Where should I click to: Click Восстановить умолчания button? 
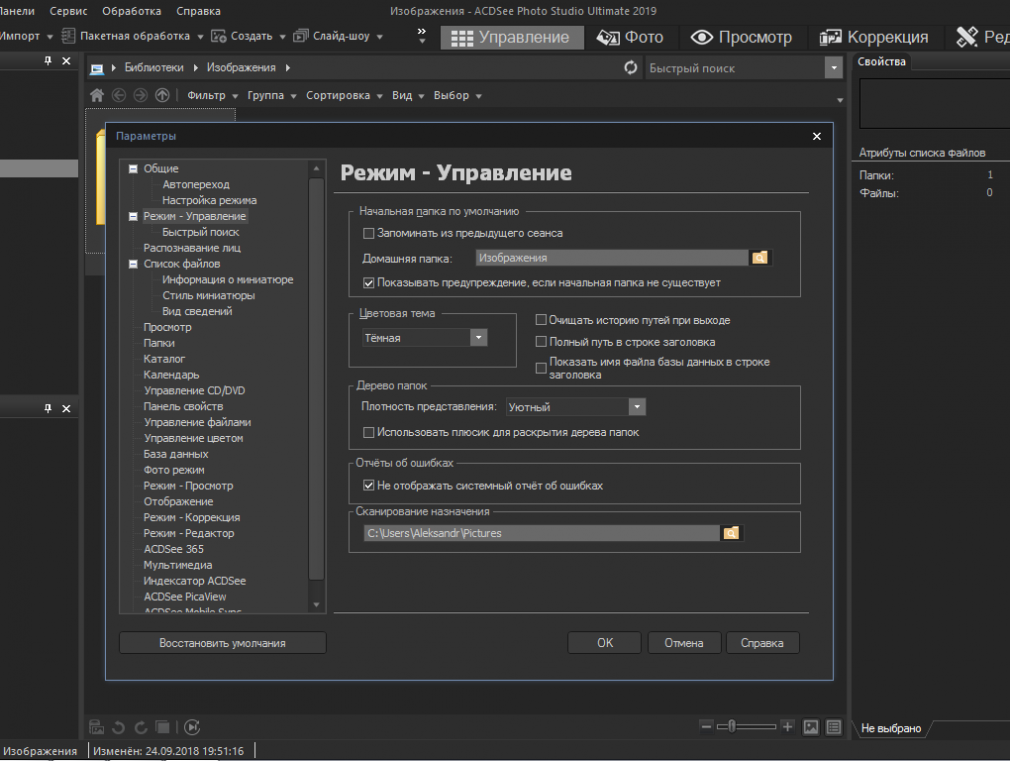coord(222,642)
